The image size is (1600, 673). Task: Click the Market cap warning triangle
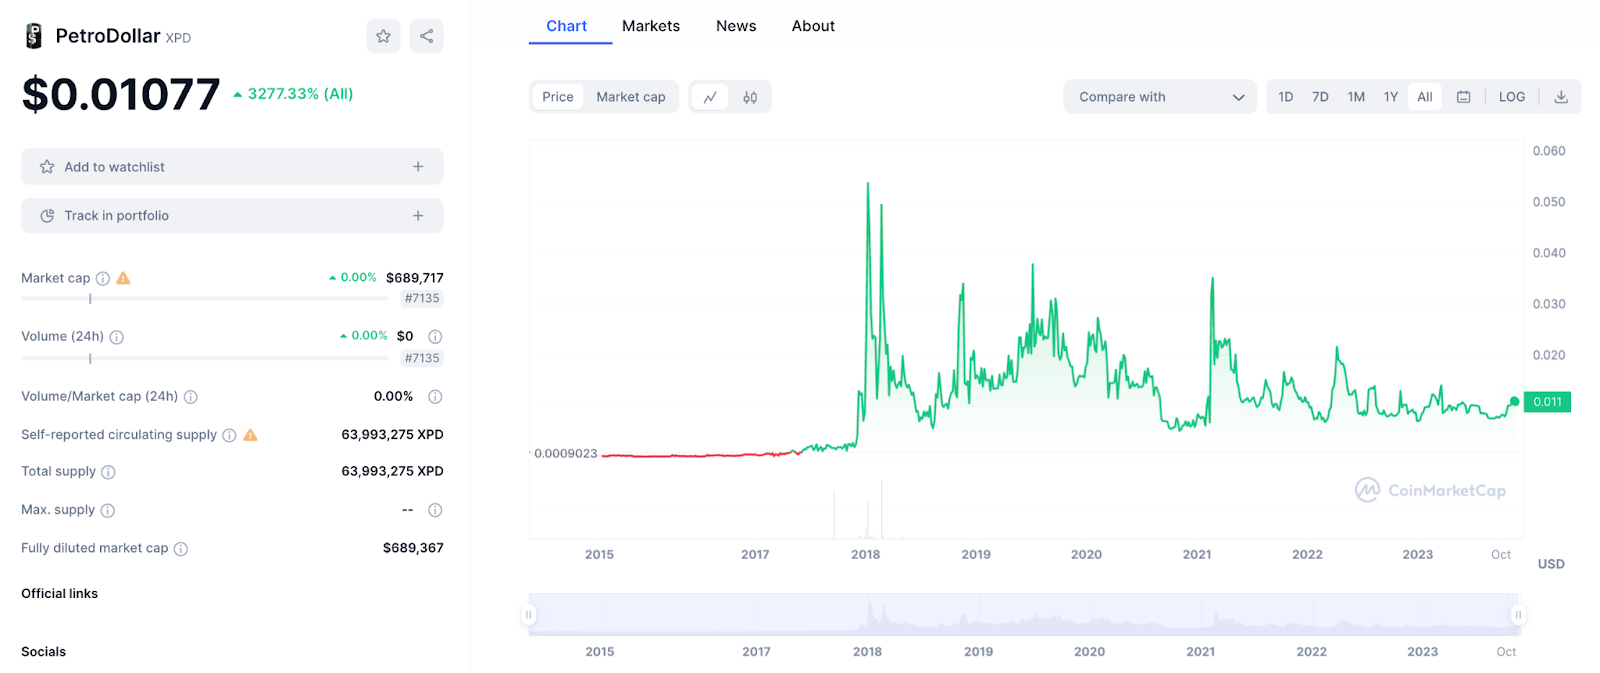(x=124, y=278)
